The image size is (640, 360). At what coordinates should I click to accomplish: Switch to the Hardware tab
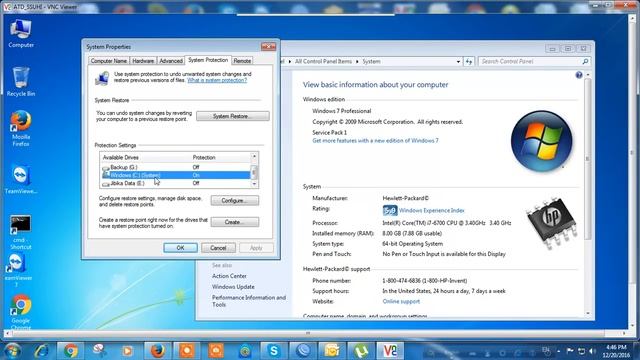tap(143, 61)
